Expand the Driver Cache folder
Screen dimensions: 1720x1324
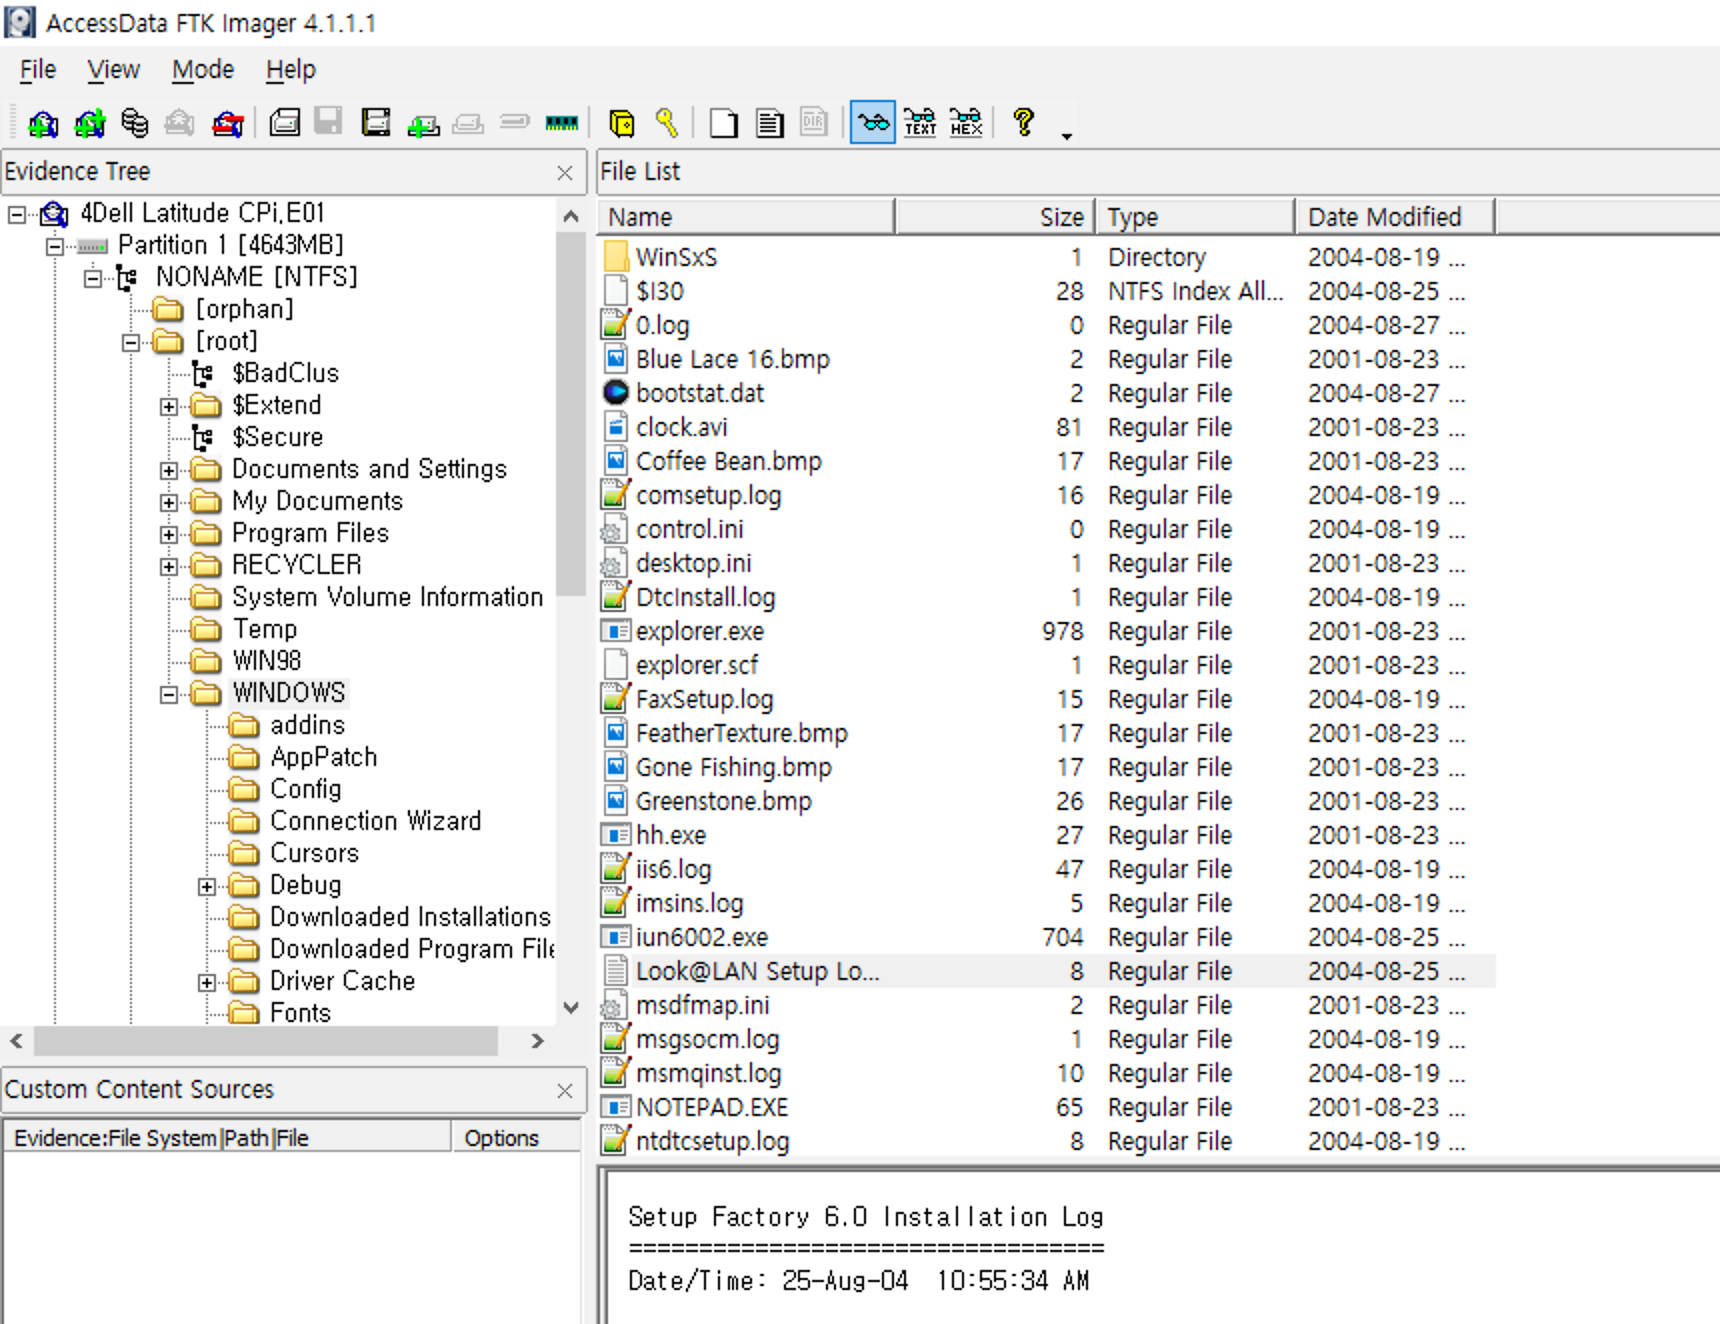pos(207,982)
